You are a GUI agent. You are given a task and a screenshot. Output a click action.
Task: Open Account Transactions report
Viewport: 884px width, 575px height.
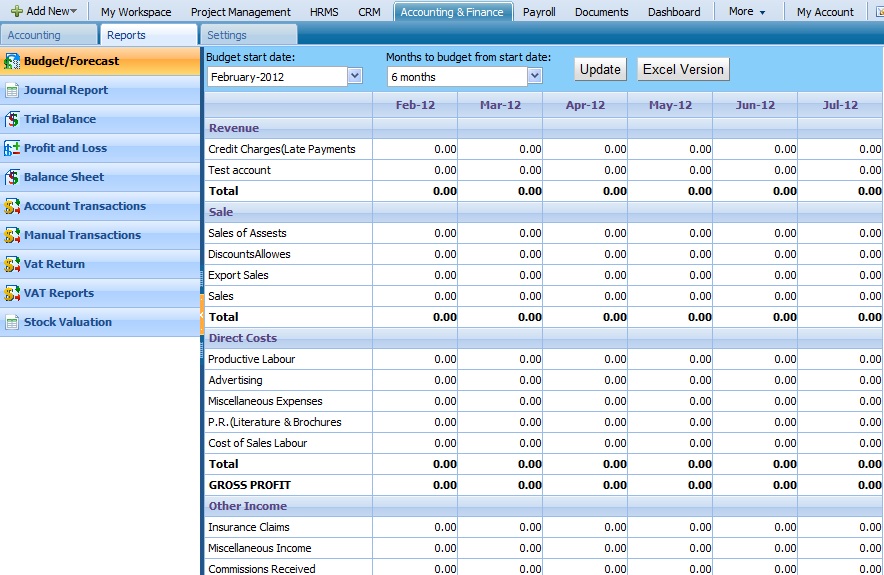click(85, 206)
